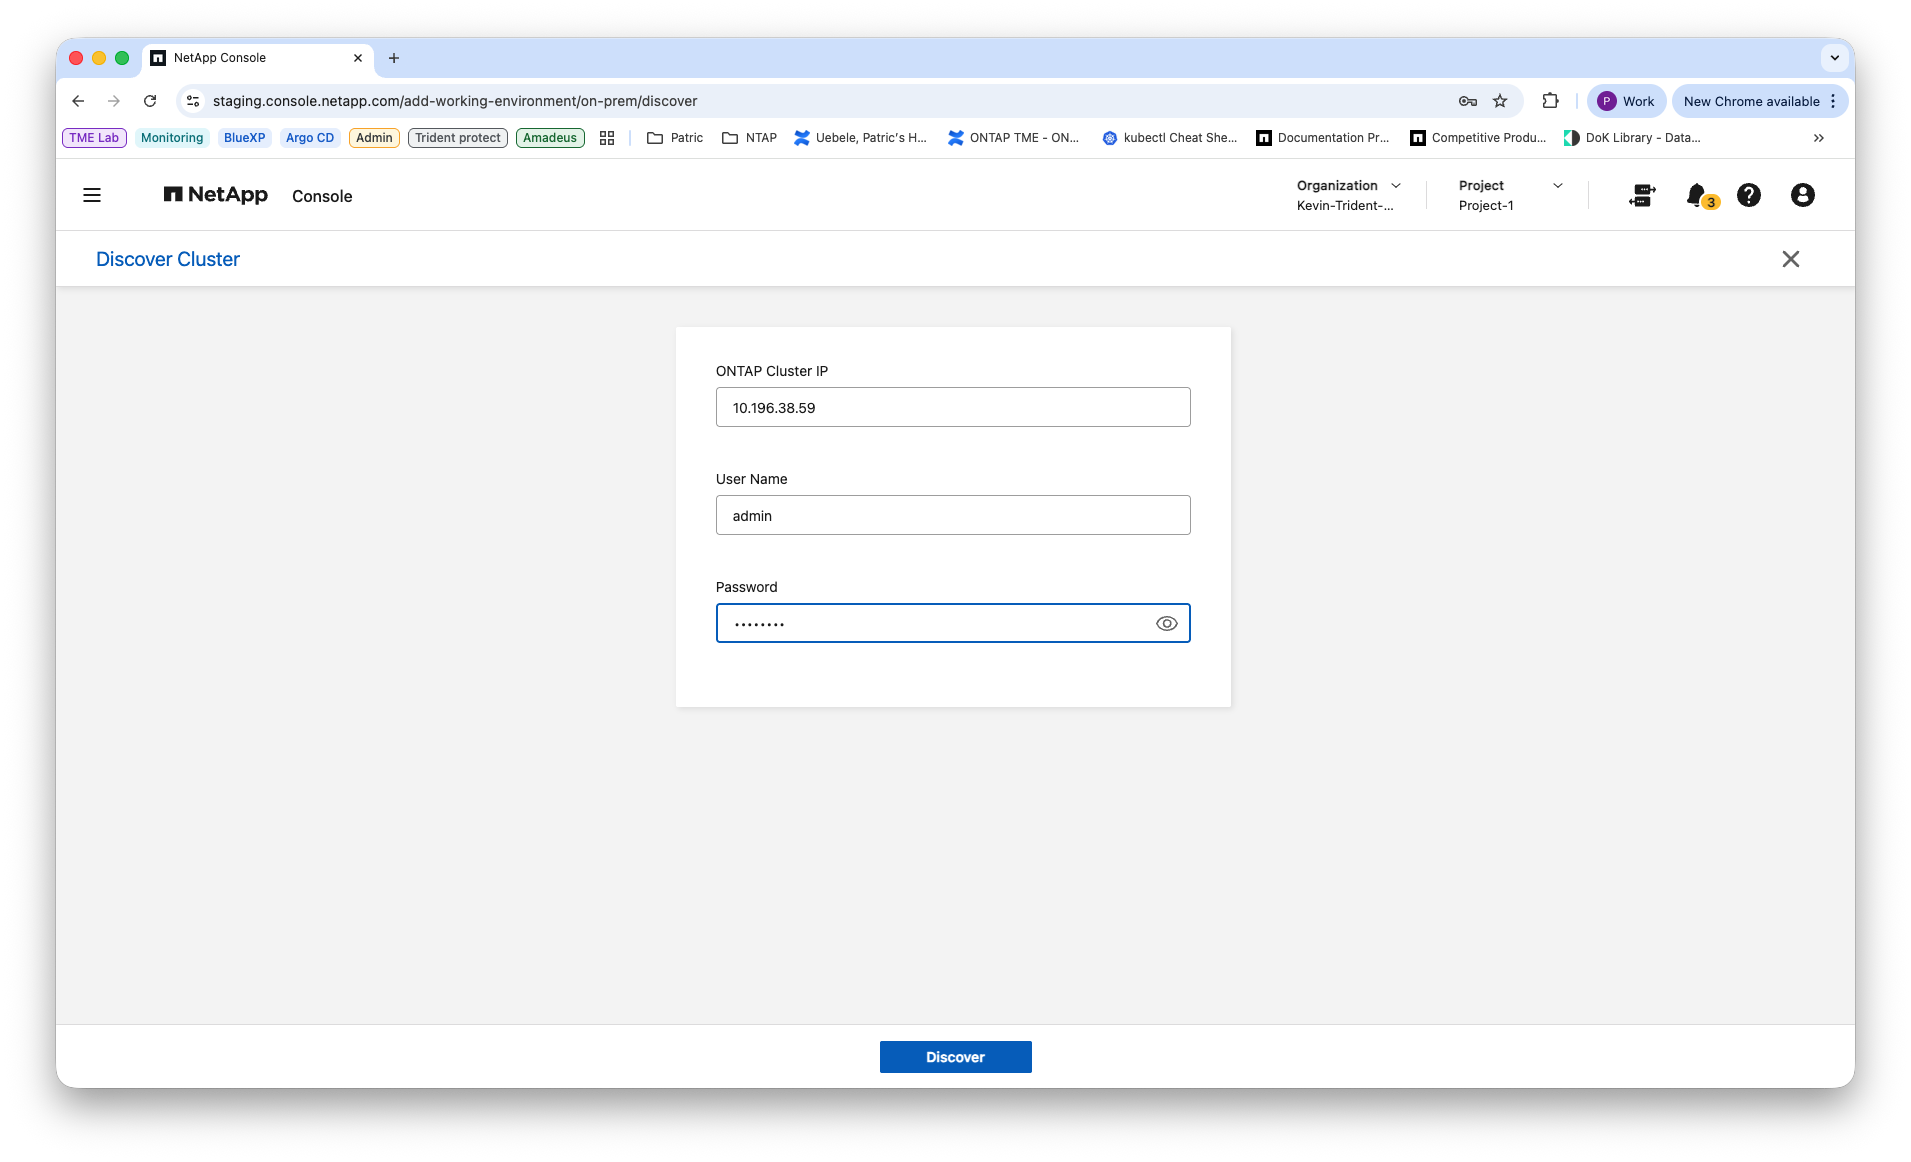Open the tab search dropdown arrow
The image size is (1911, 1162).
click(1835, 58)
